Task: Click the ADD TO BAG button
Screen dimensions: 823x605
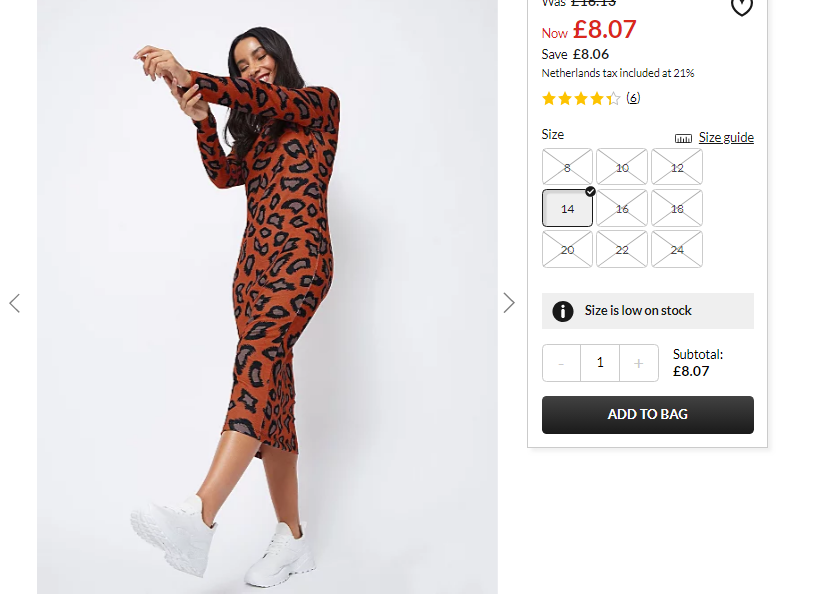Action: (x=648, y=415)
